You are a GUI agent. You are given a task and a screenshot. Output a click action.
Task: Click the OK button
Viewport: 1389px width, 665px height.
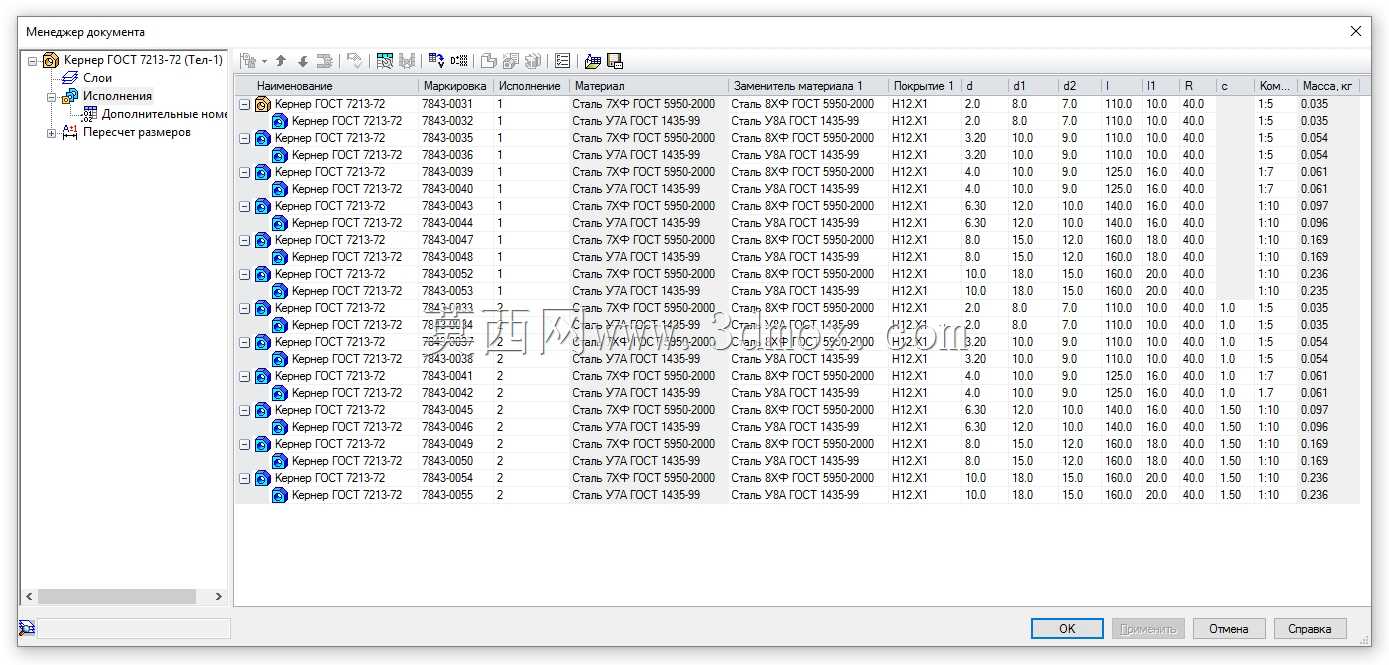point(1067,628)
